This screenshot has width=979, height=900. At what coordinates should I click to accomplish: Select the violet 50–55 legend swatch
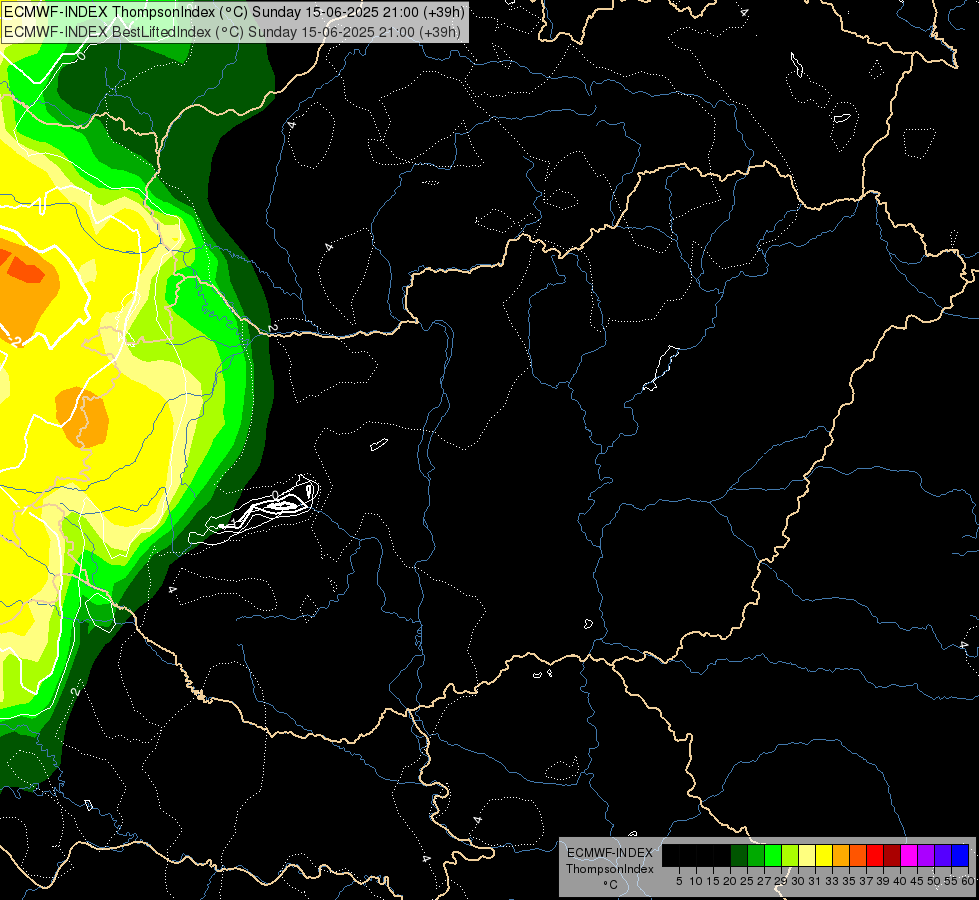pyautogui.click(x=943, y=855)
